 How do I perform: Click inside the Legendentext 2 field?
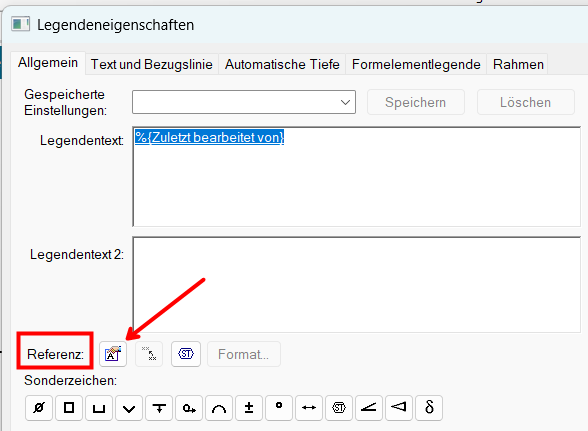coord(357,284)
